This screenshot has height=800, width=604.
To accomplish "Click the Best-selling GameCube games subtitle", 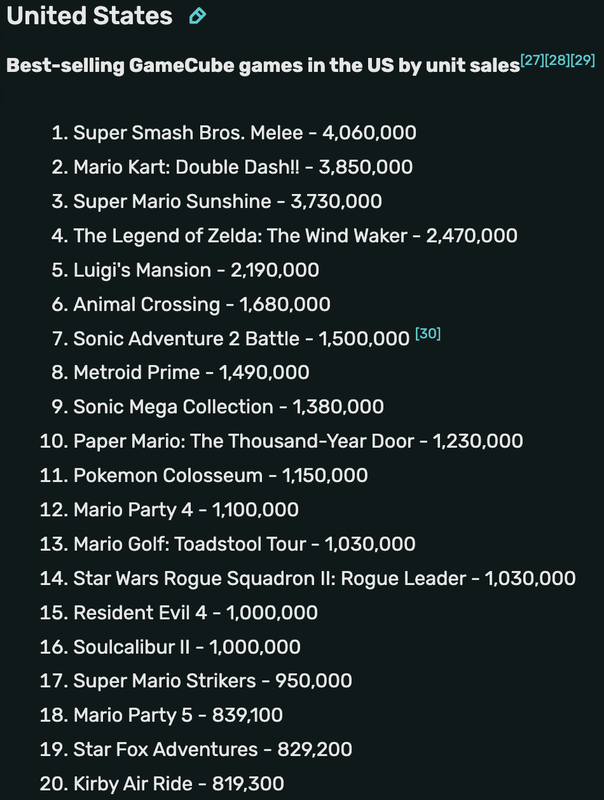I will tap(262, 66).
